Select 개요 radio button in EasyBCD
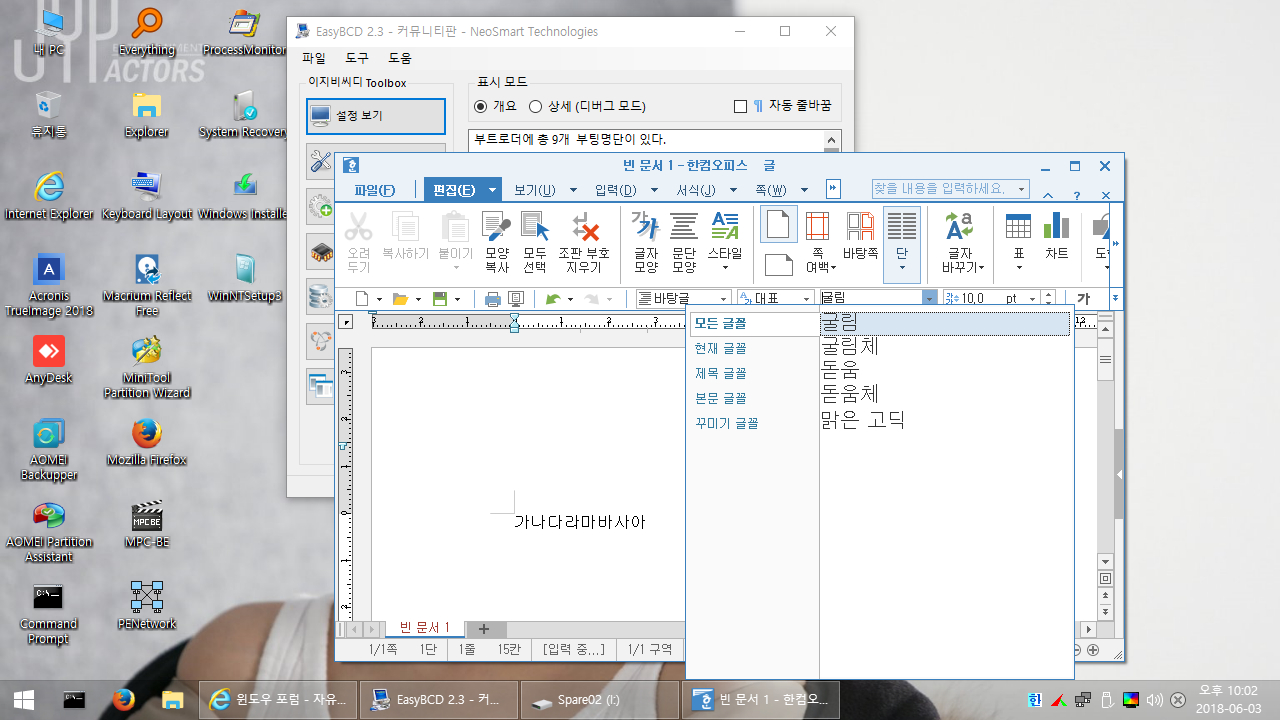Viewport: 1280px width, 720px height. click(x=481, y=106)
